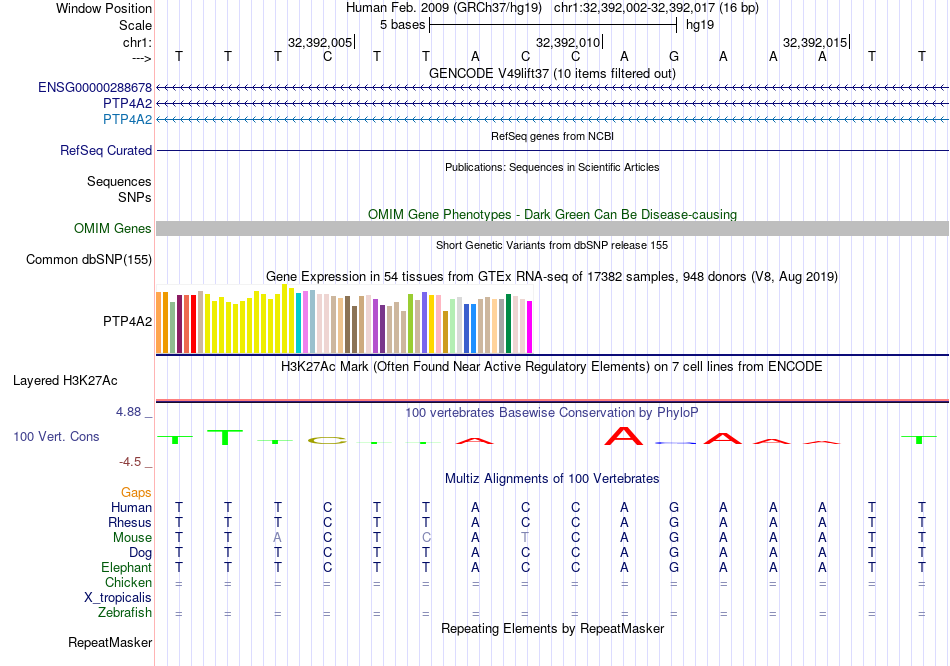Click the Layered H3K27Ac track label

(x=65, y=381)
